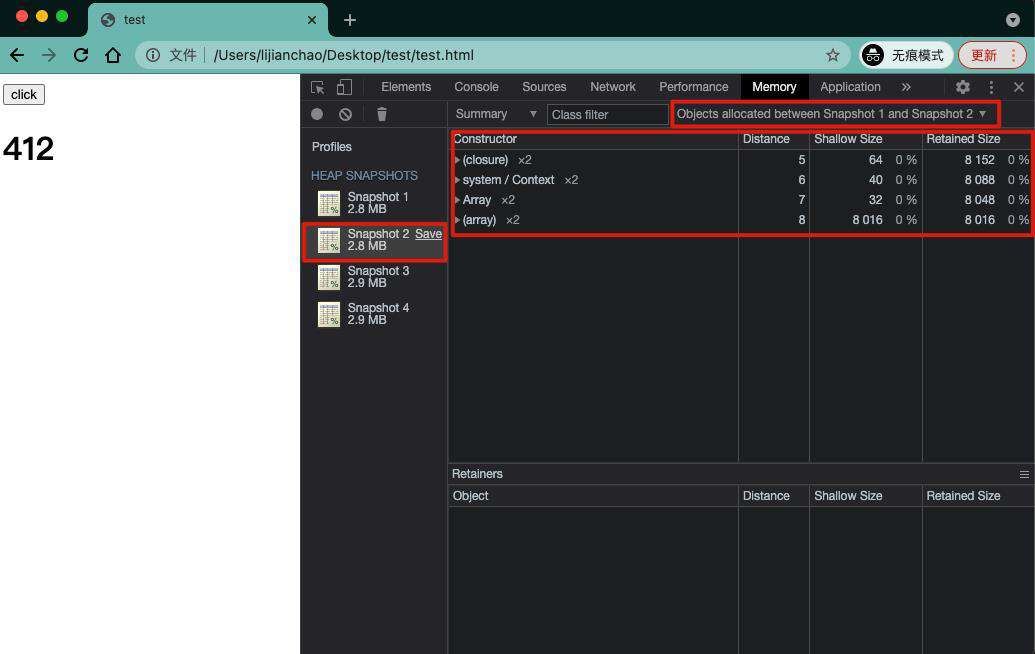Screen dimensions: 1035x654
Task: Switch to the Performance tab
Action: (x=694, y=87)
